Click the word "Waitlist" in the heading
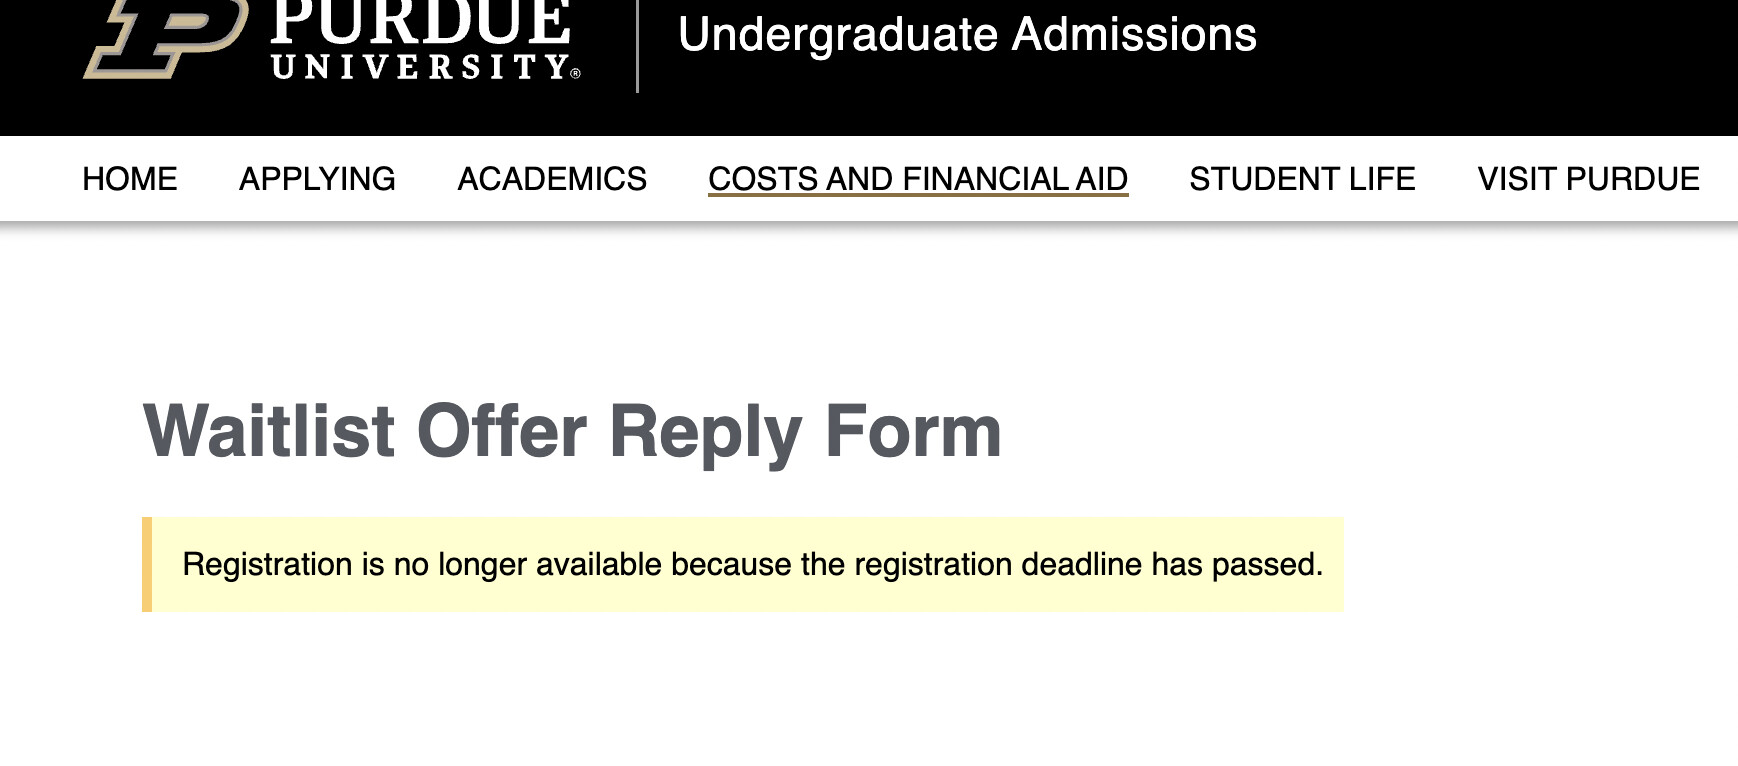The image size is (1738, 766). 269,432
